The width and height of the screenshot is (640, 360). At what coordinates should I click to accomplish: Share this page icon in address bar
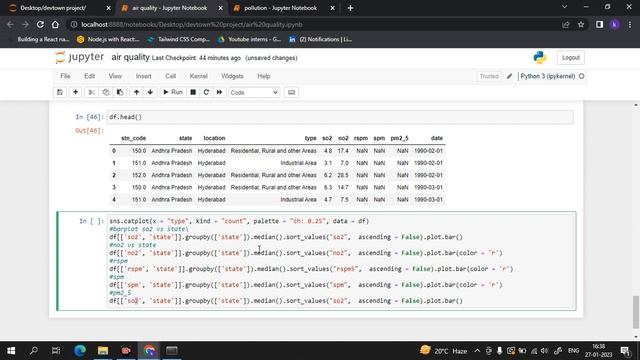pyautogui.click(x=566, y=24)
